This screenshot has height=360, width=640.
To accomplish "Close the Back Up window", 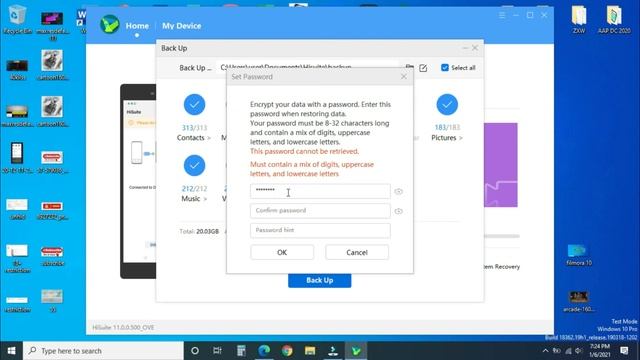I will click(x=475, y=48).
